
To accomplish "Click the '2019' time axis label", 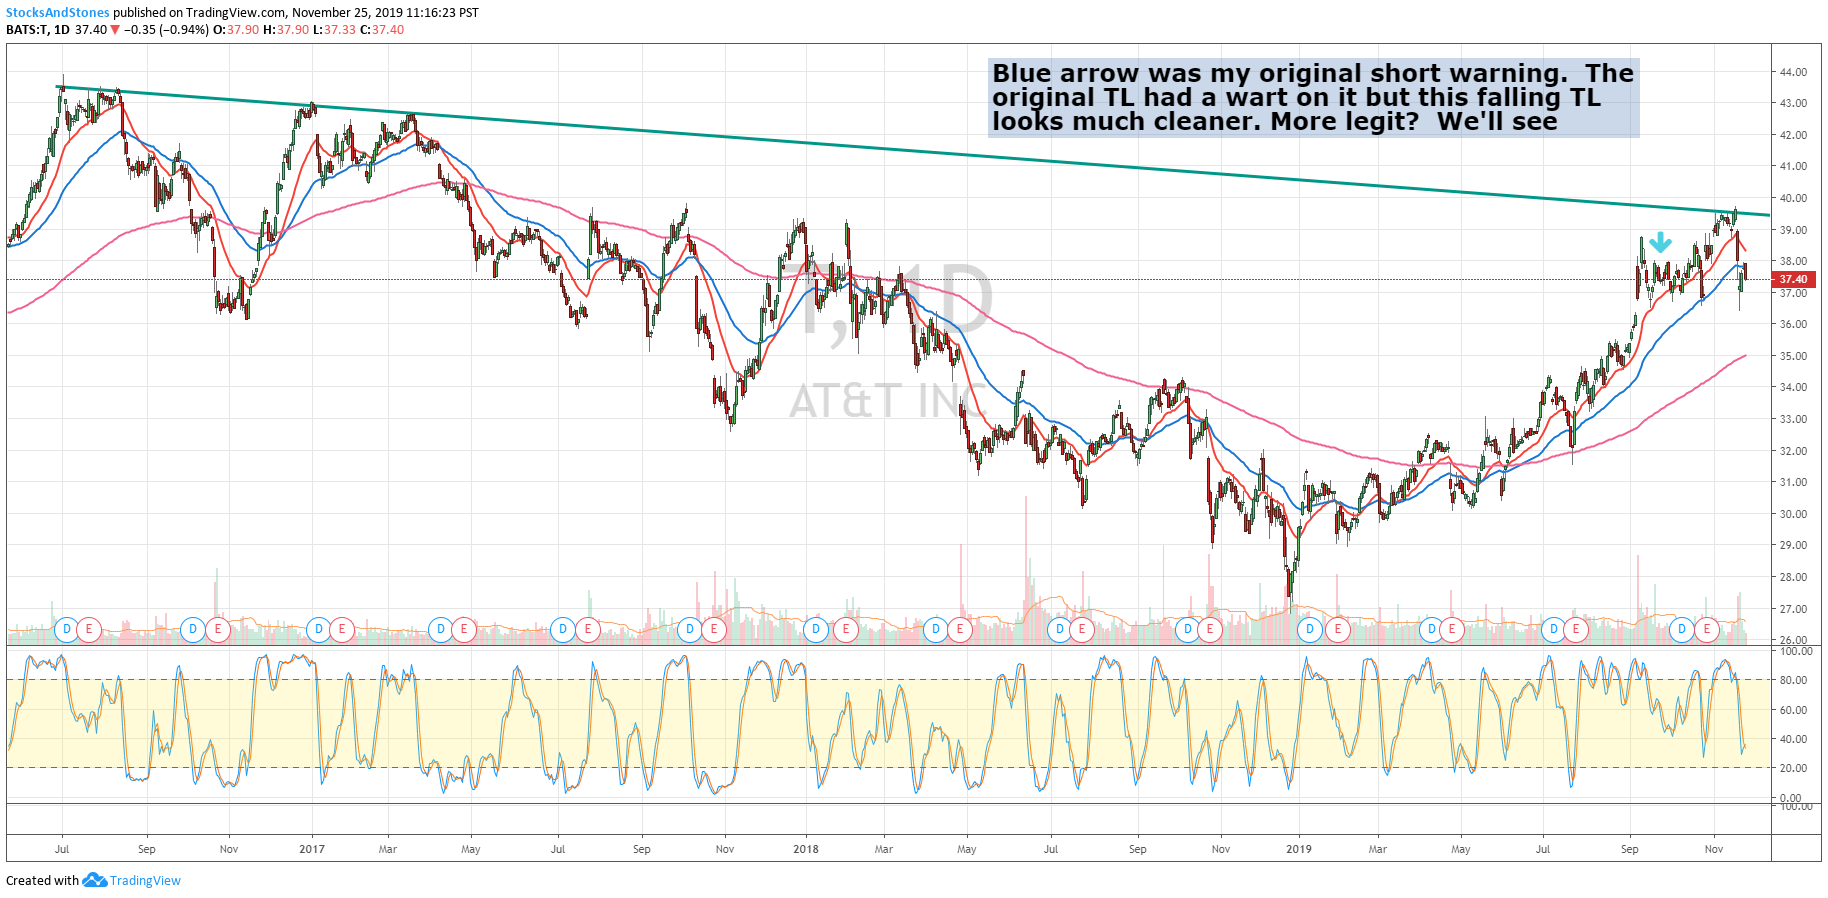I will click(1298, 849).
